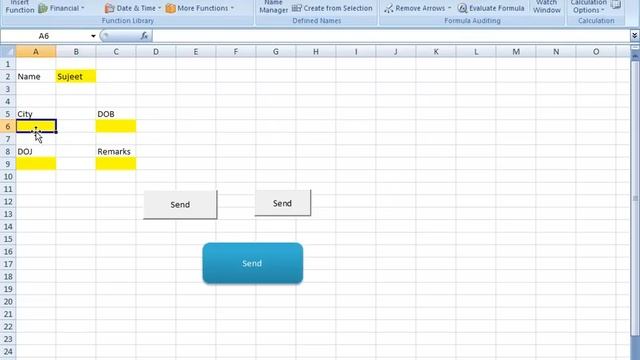Screen dimensions: 640x360
Task: Click the Date & Time icon
Action: tap(109, 8)
